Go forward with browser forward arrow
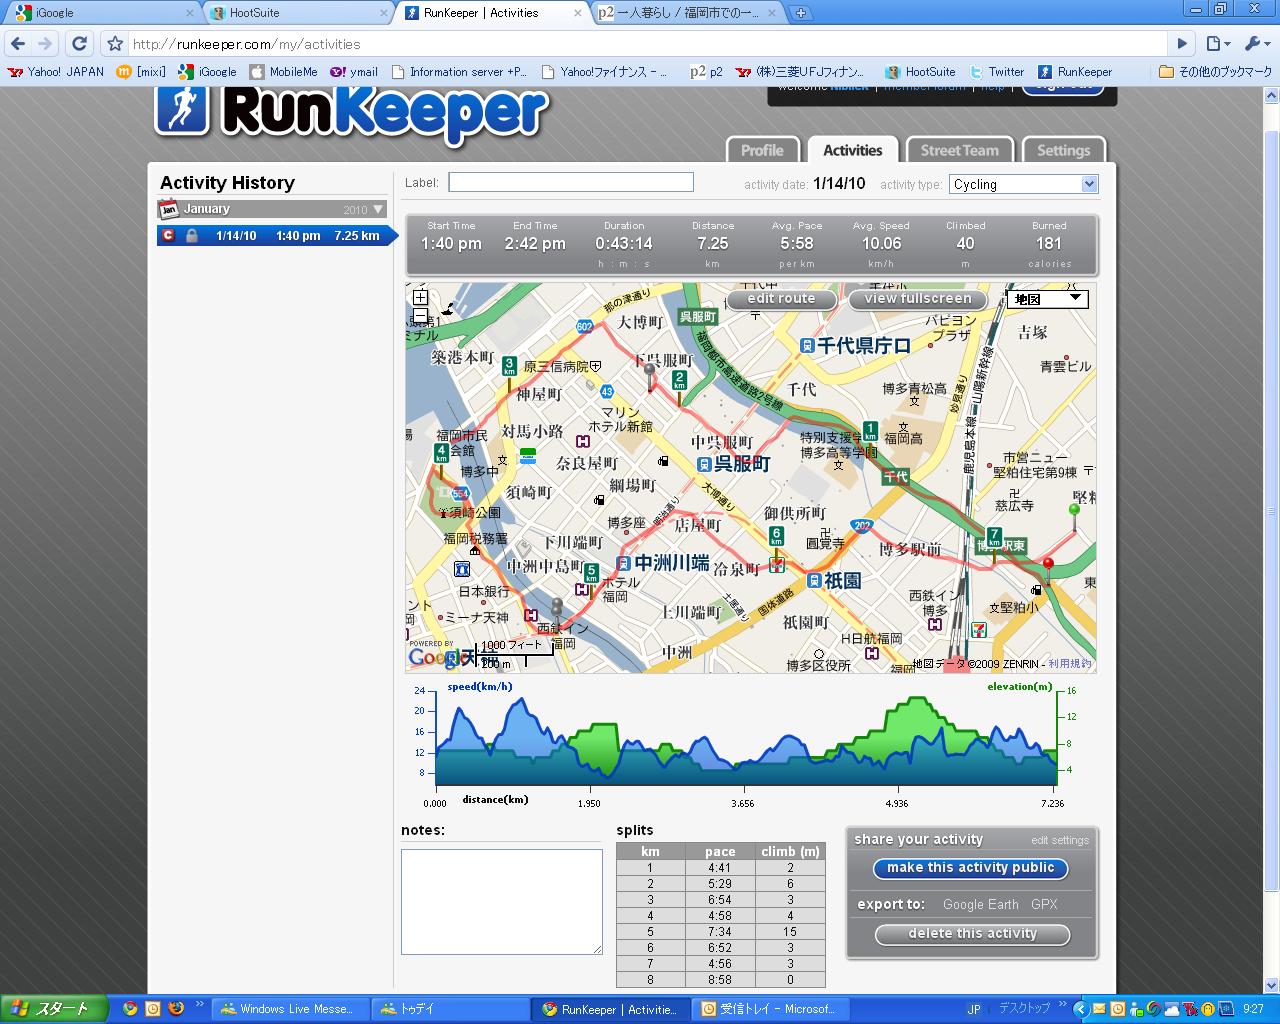 coord(45,44)
